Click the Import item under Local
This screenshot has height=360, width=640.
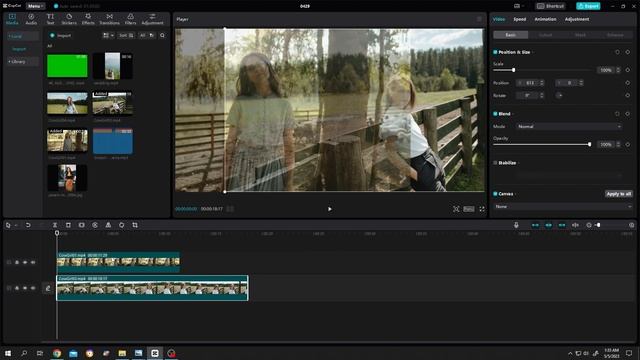[x=19, y=49]
